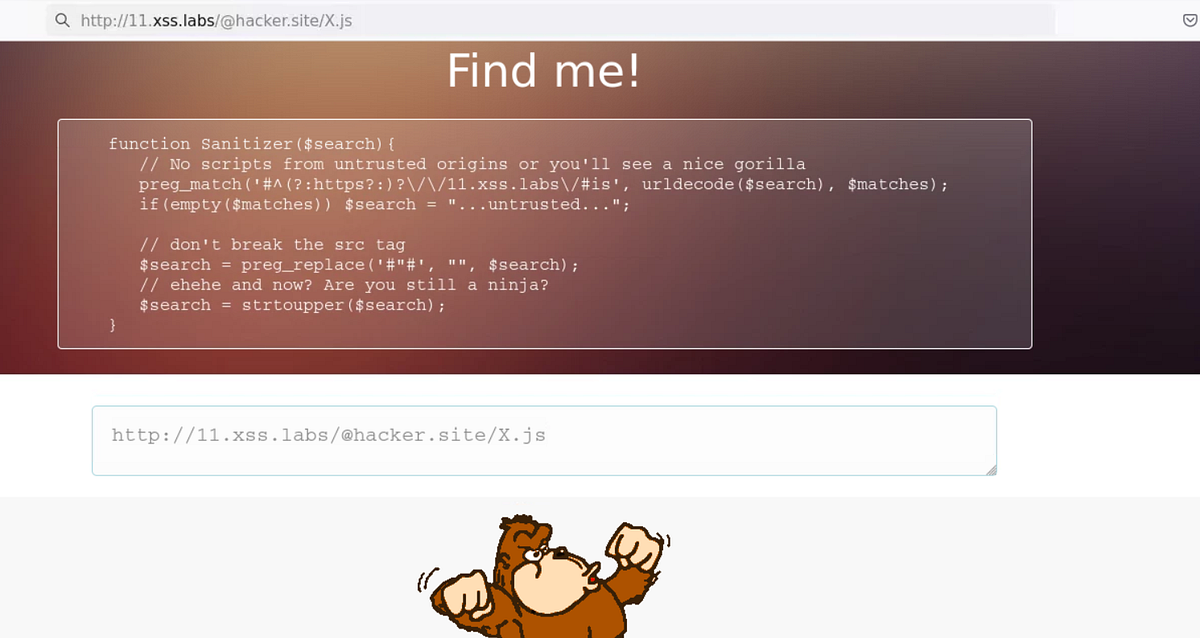The width and height of the screenshot is (1200, 638).
Task: Click the closing brace of the Sanitizer function
Action: point(112,324)
